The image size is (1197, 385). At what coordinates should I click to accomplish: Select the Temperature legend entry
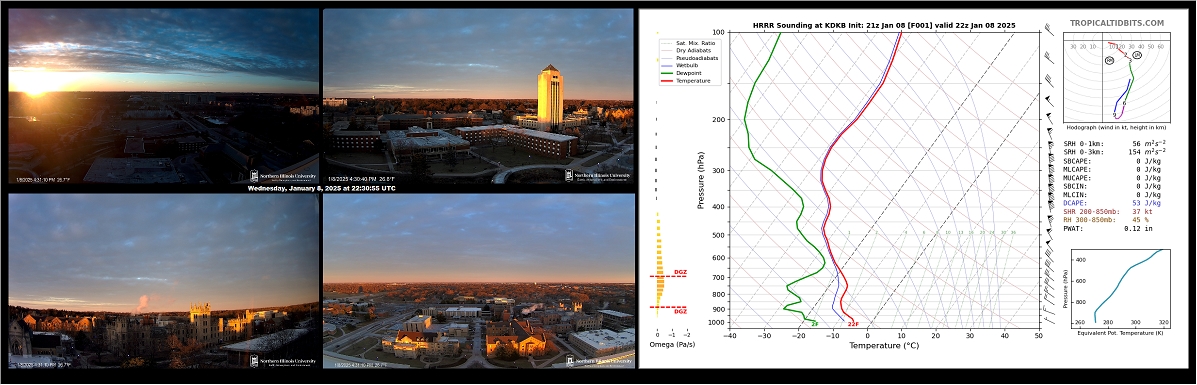(x=686, y=80)
